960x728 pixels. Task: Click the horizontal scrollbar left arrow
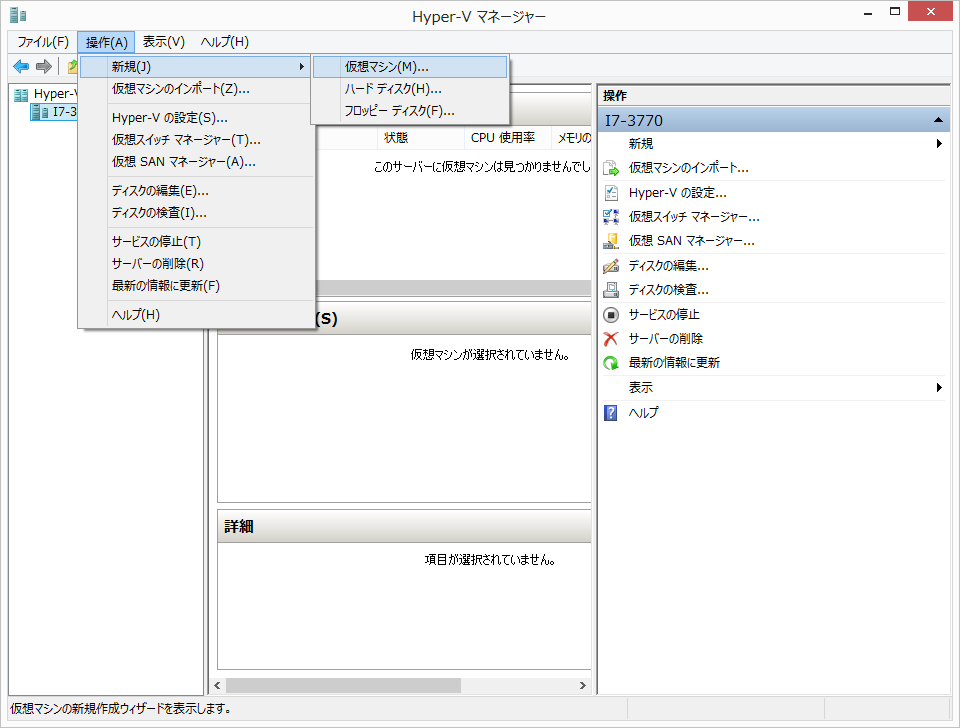click(x=217, y=686)
